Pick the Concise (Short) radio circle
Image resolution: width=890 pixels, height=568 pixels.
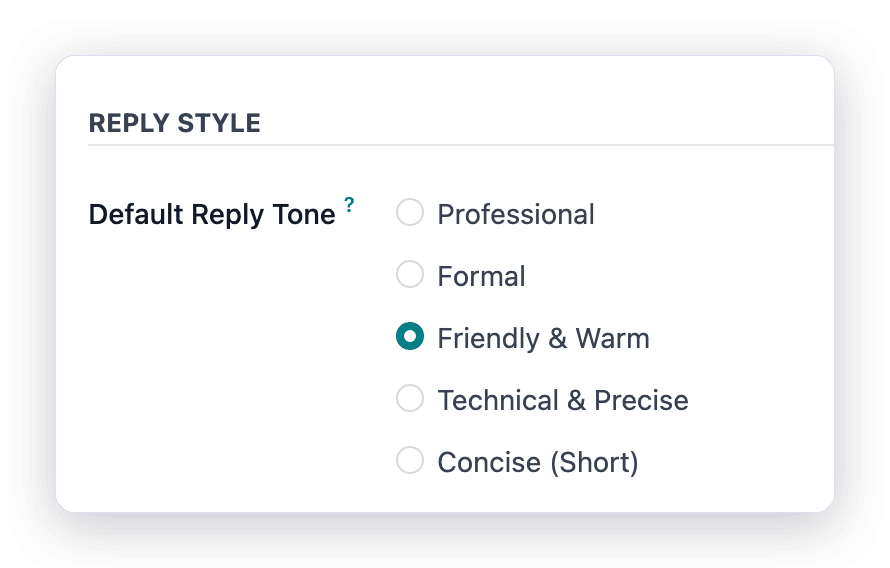(410, 460)
